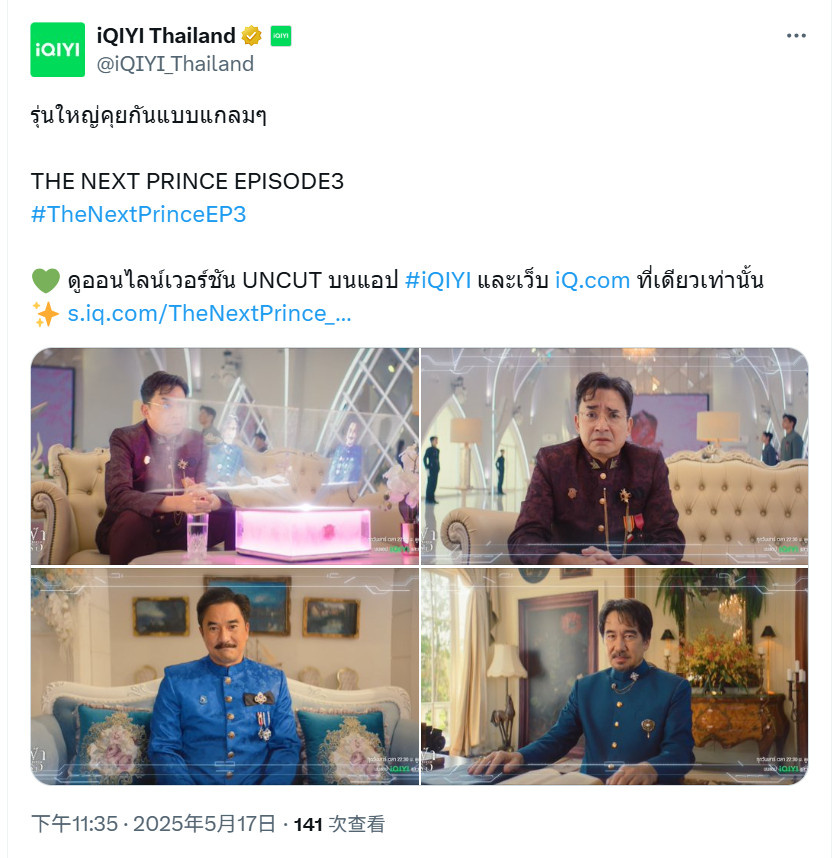Image resolution: width=840 pixels, height=858 pixels.
Task: Open photo of man at desk in teal jacket
Action: coord(615,676)
